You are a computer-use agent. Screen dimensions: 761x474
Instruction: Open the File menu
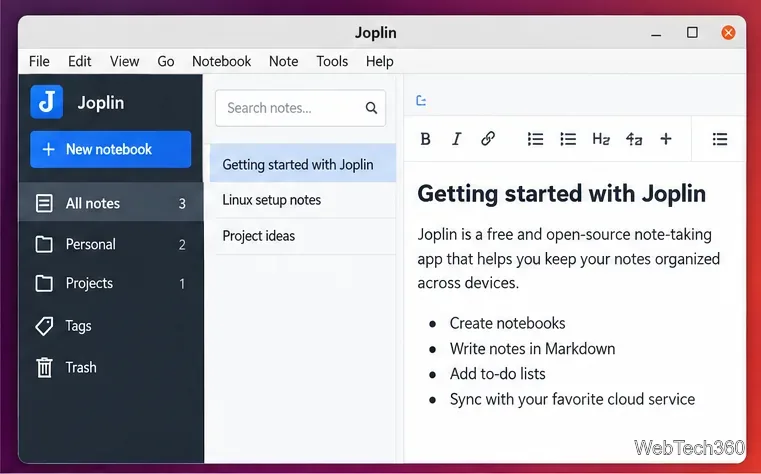[39, 61]
